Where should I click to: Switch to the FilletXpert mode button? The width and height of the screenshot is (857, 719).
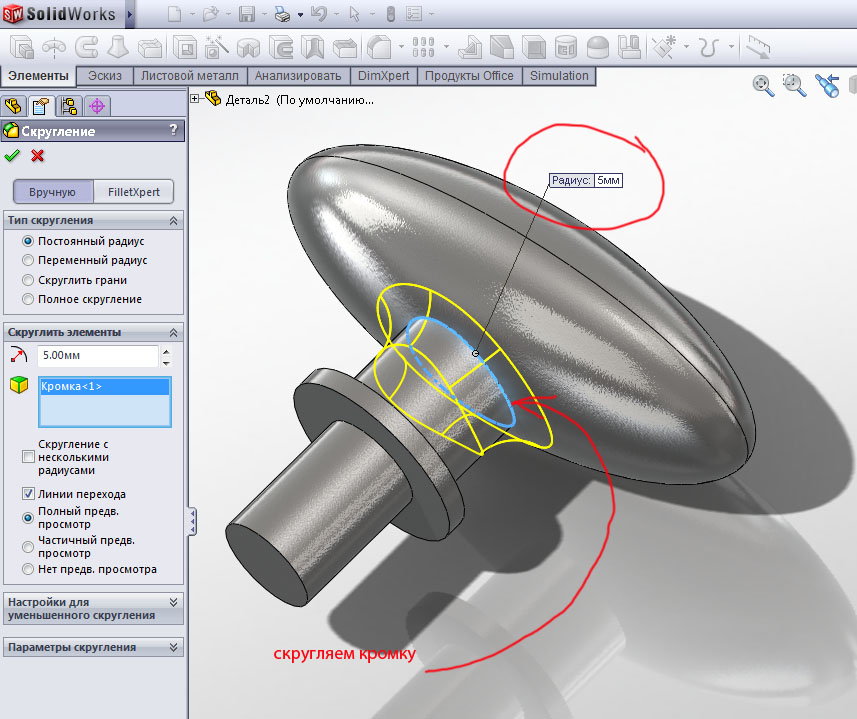(133, 192)
